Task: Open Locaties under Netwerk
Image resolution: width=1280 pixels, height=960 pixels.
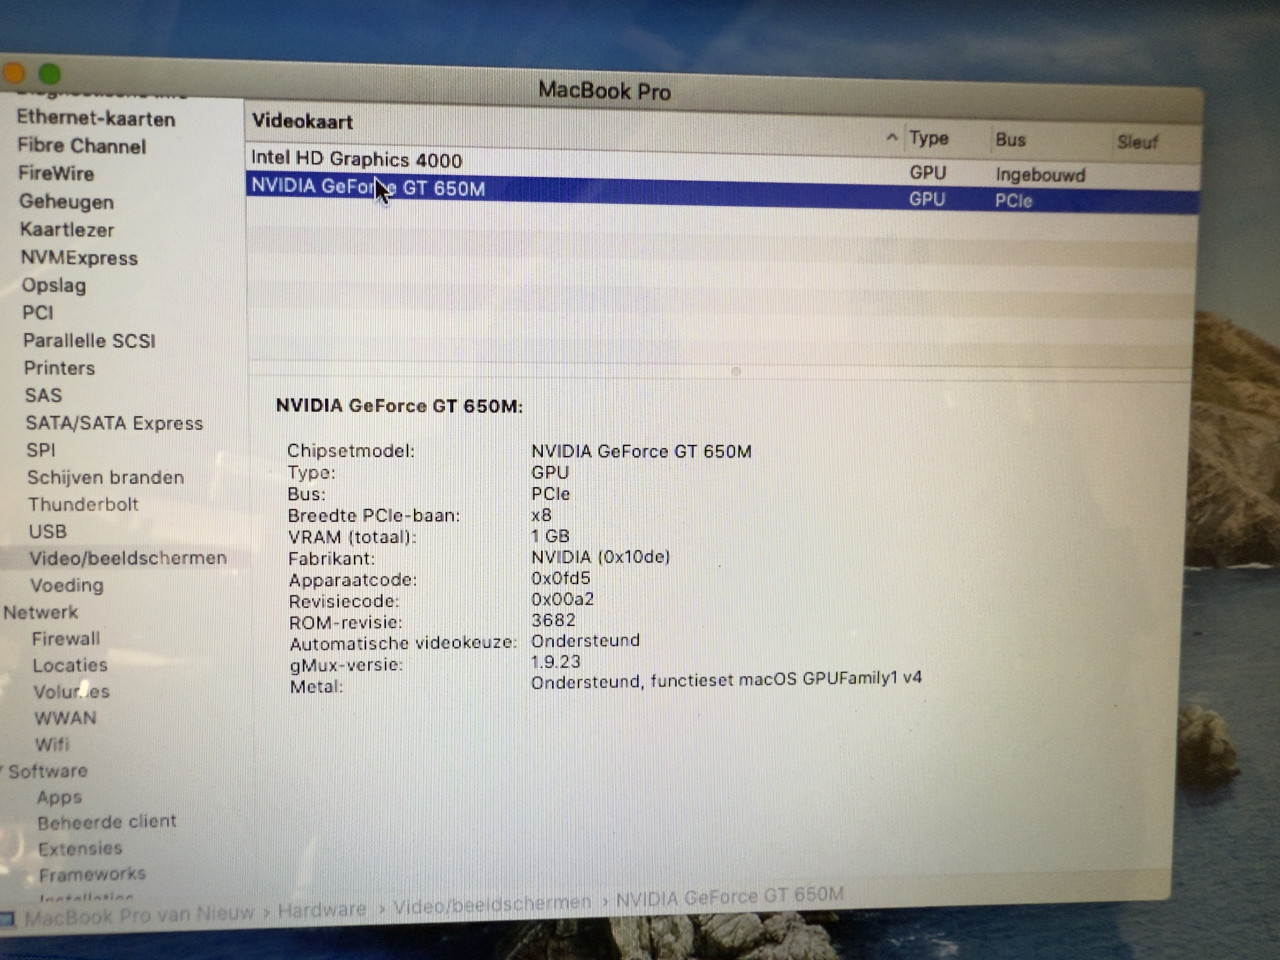Action: [x=70, y=665]
